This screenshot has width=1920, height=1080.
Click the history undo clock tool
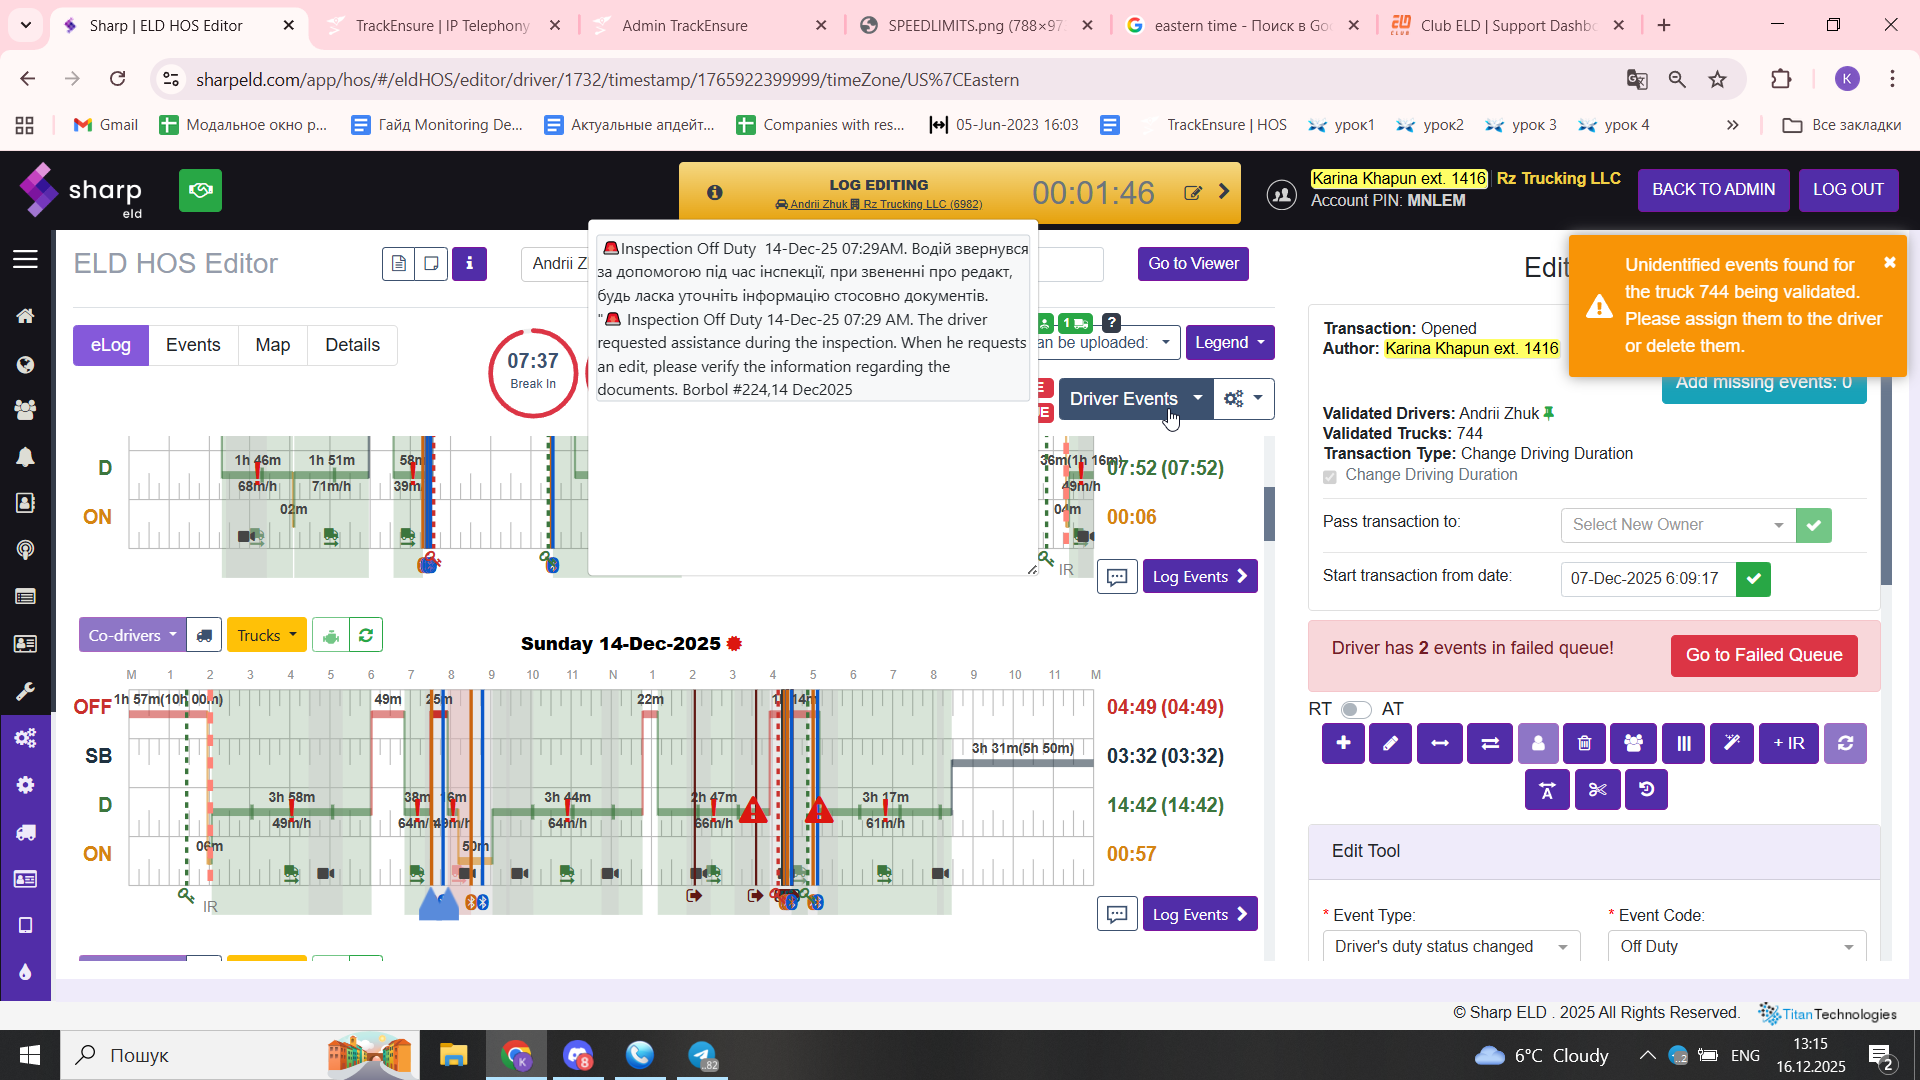pos(1646,790)
